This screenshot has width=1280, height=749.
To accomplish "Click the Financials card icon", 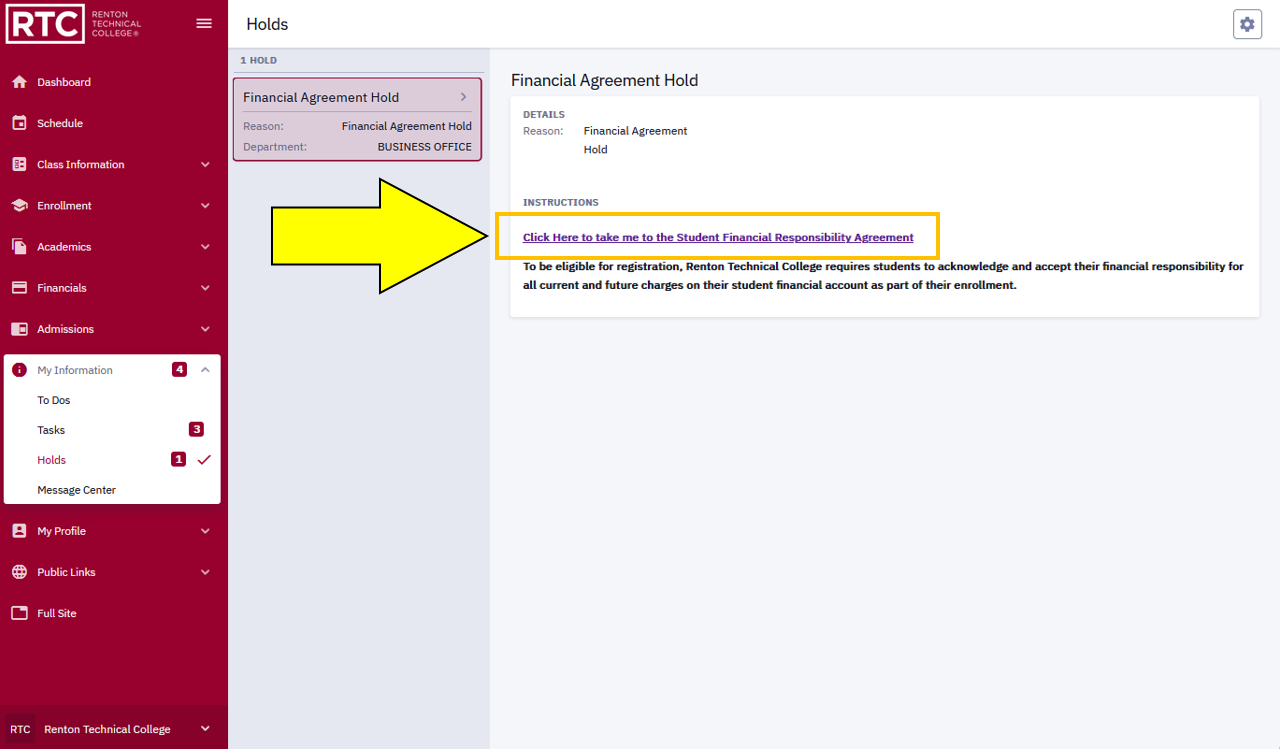I will [19, 287].
